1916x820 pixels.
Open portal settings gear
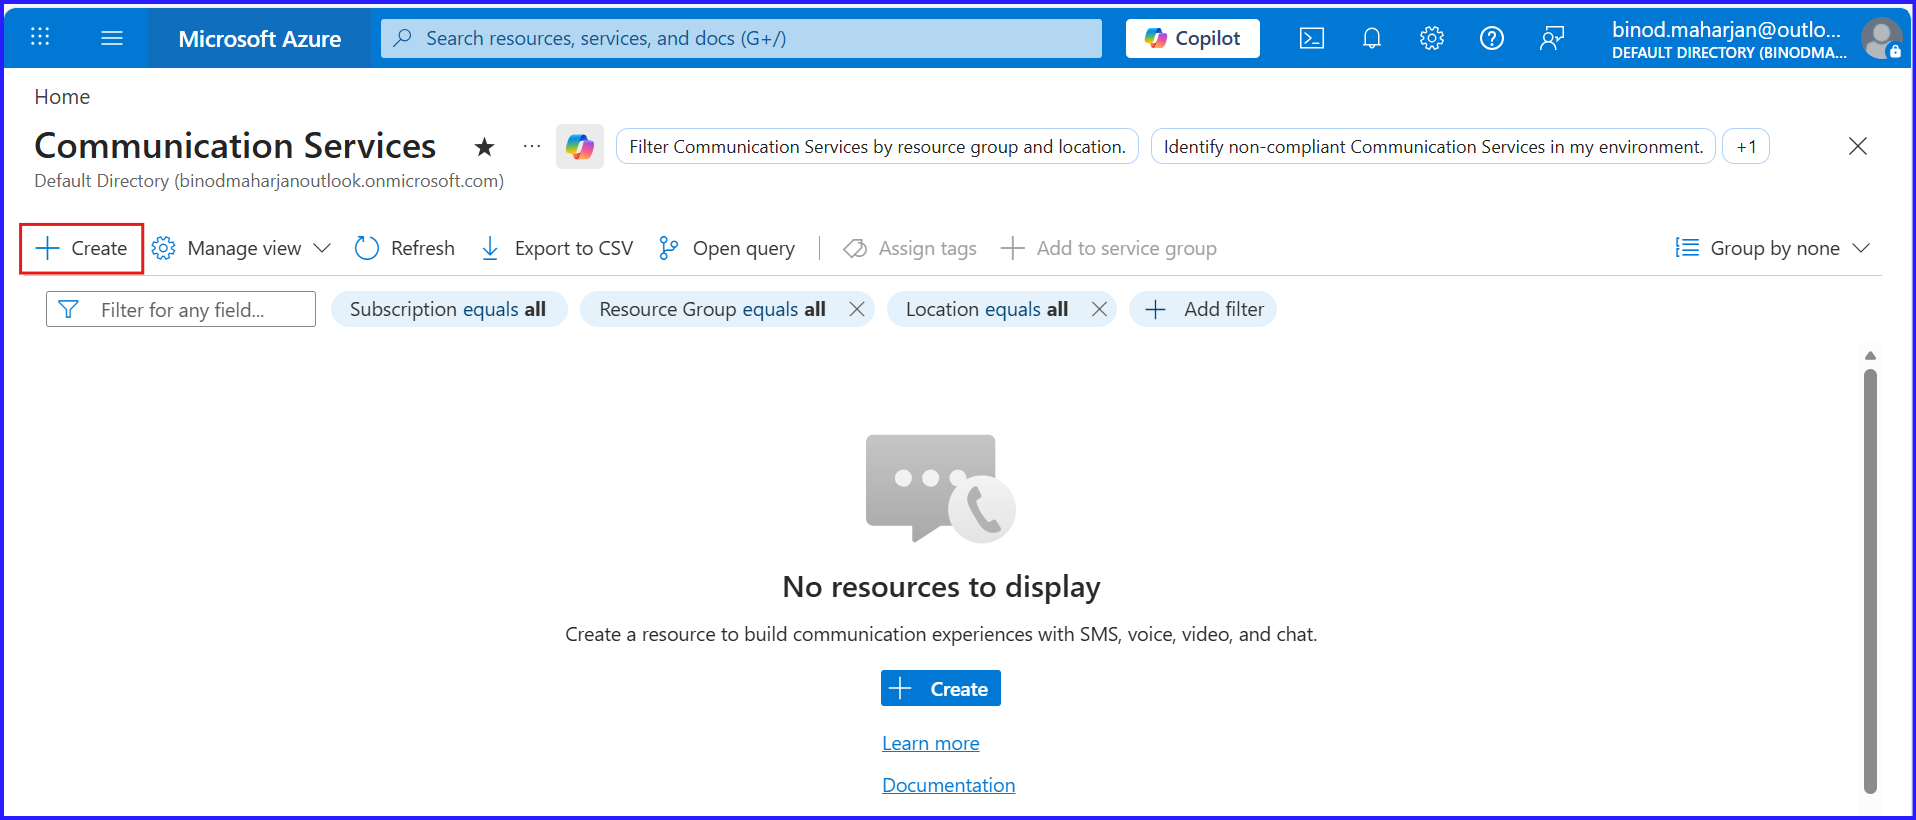[x=1432, y=38]
